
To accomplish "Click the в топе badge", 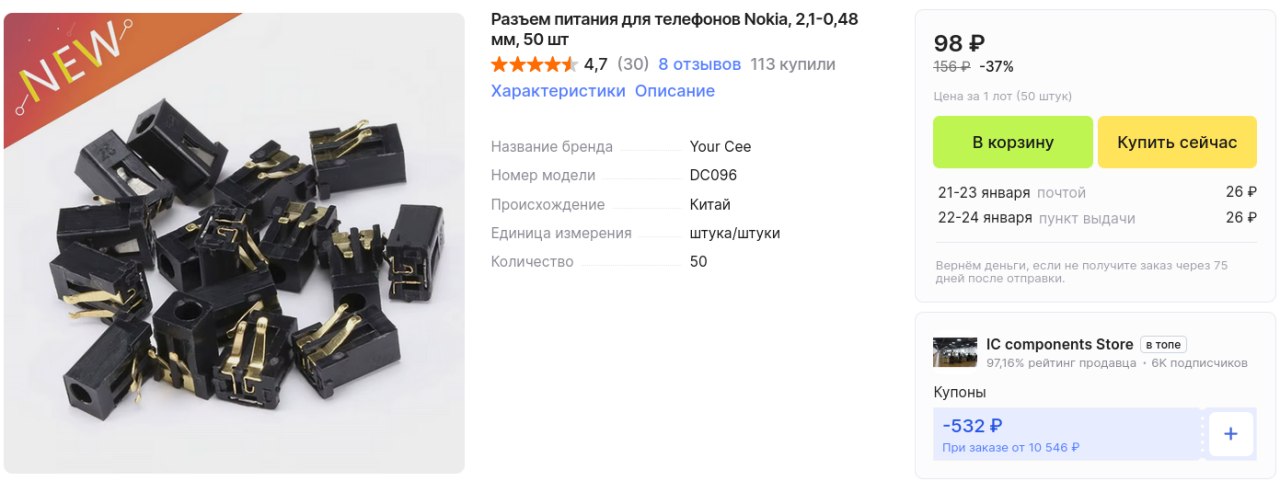I will click(x=1163, y=344).
